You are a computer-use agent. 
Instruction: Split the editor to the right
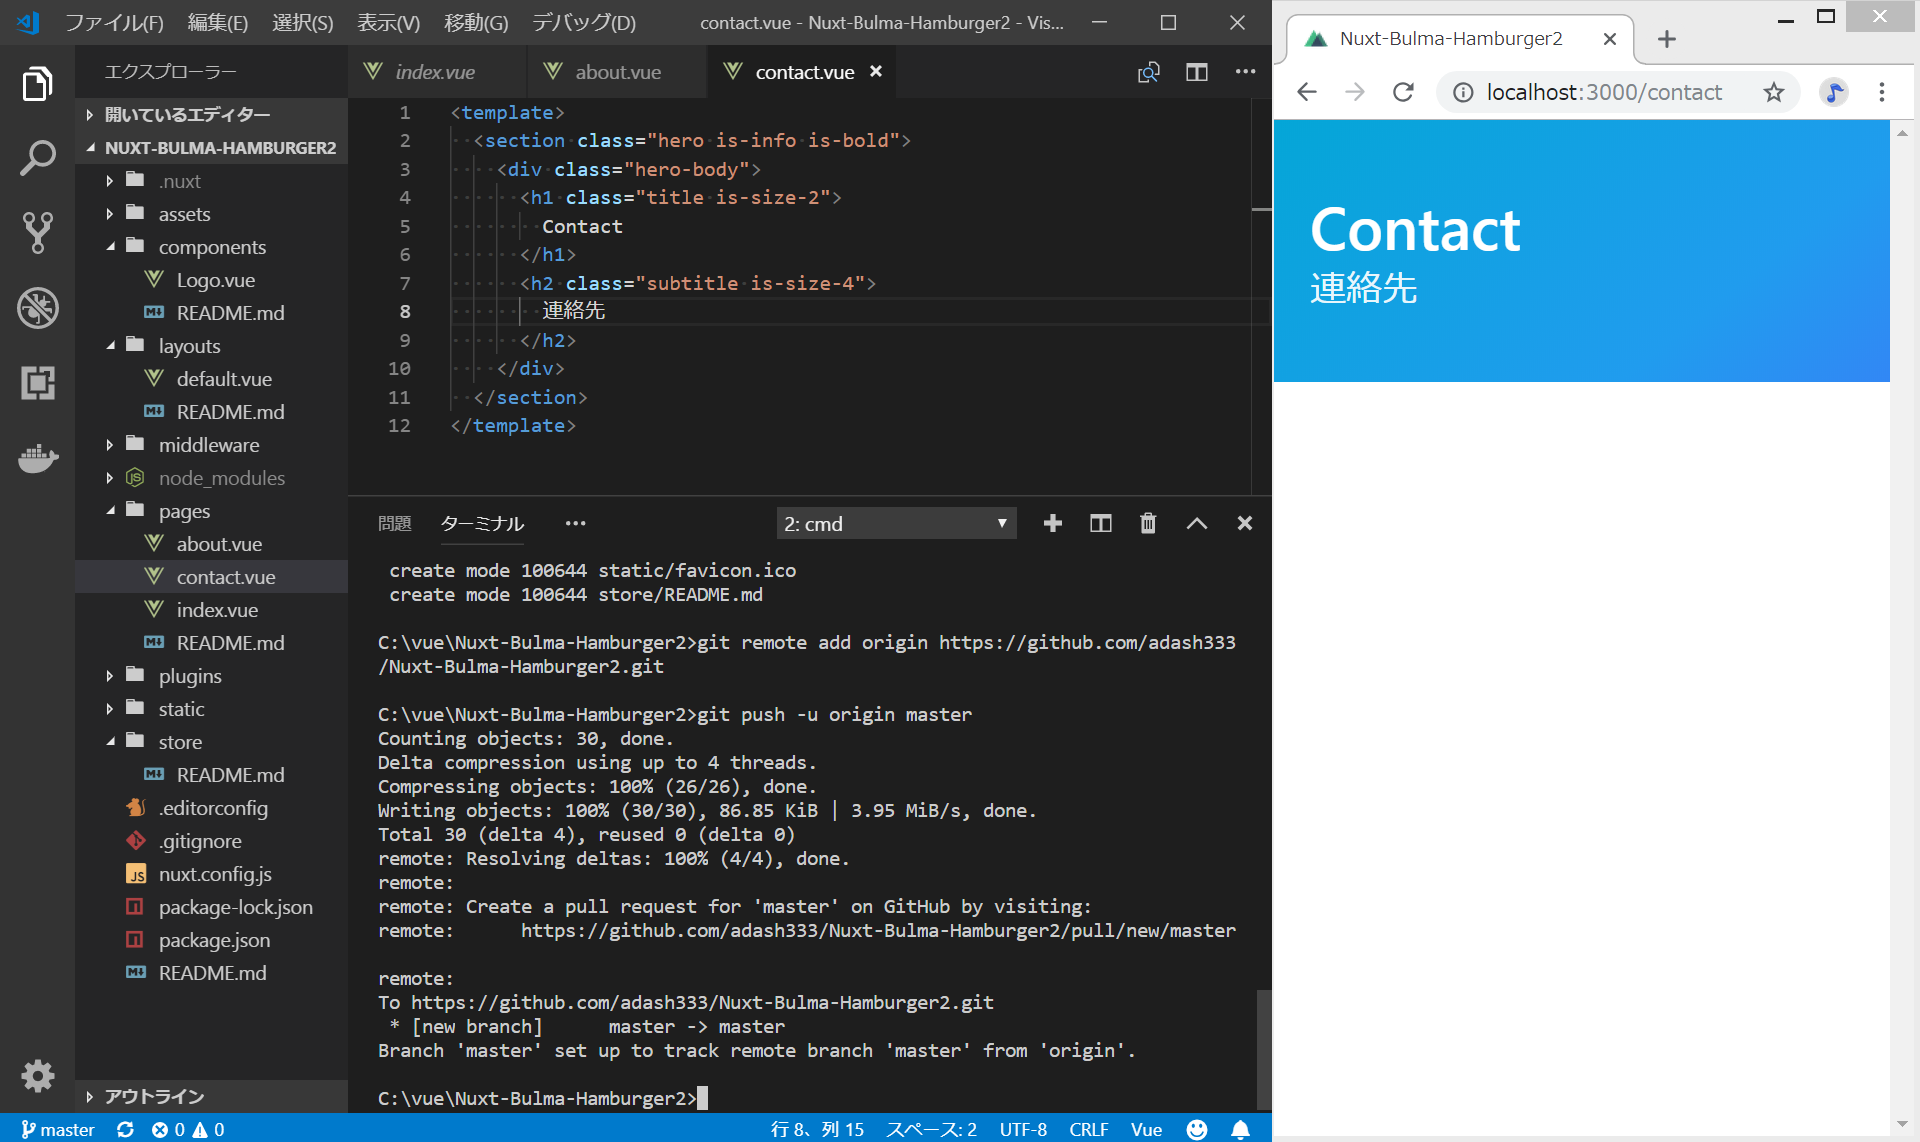[1196, 72]
